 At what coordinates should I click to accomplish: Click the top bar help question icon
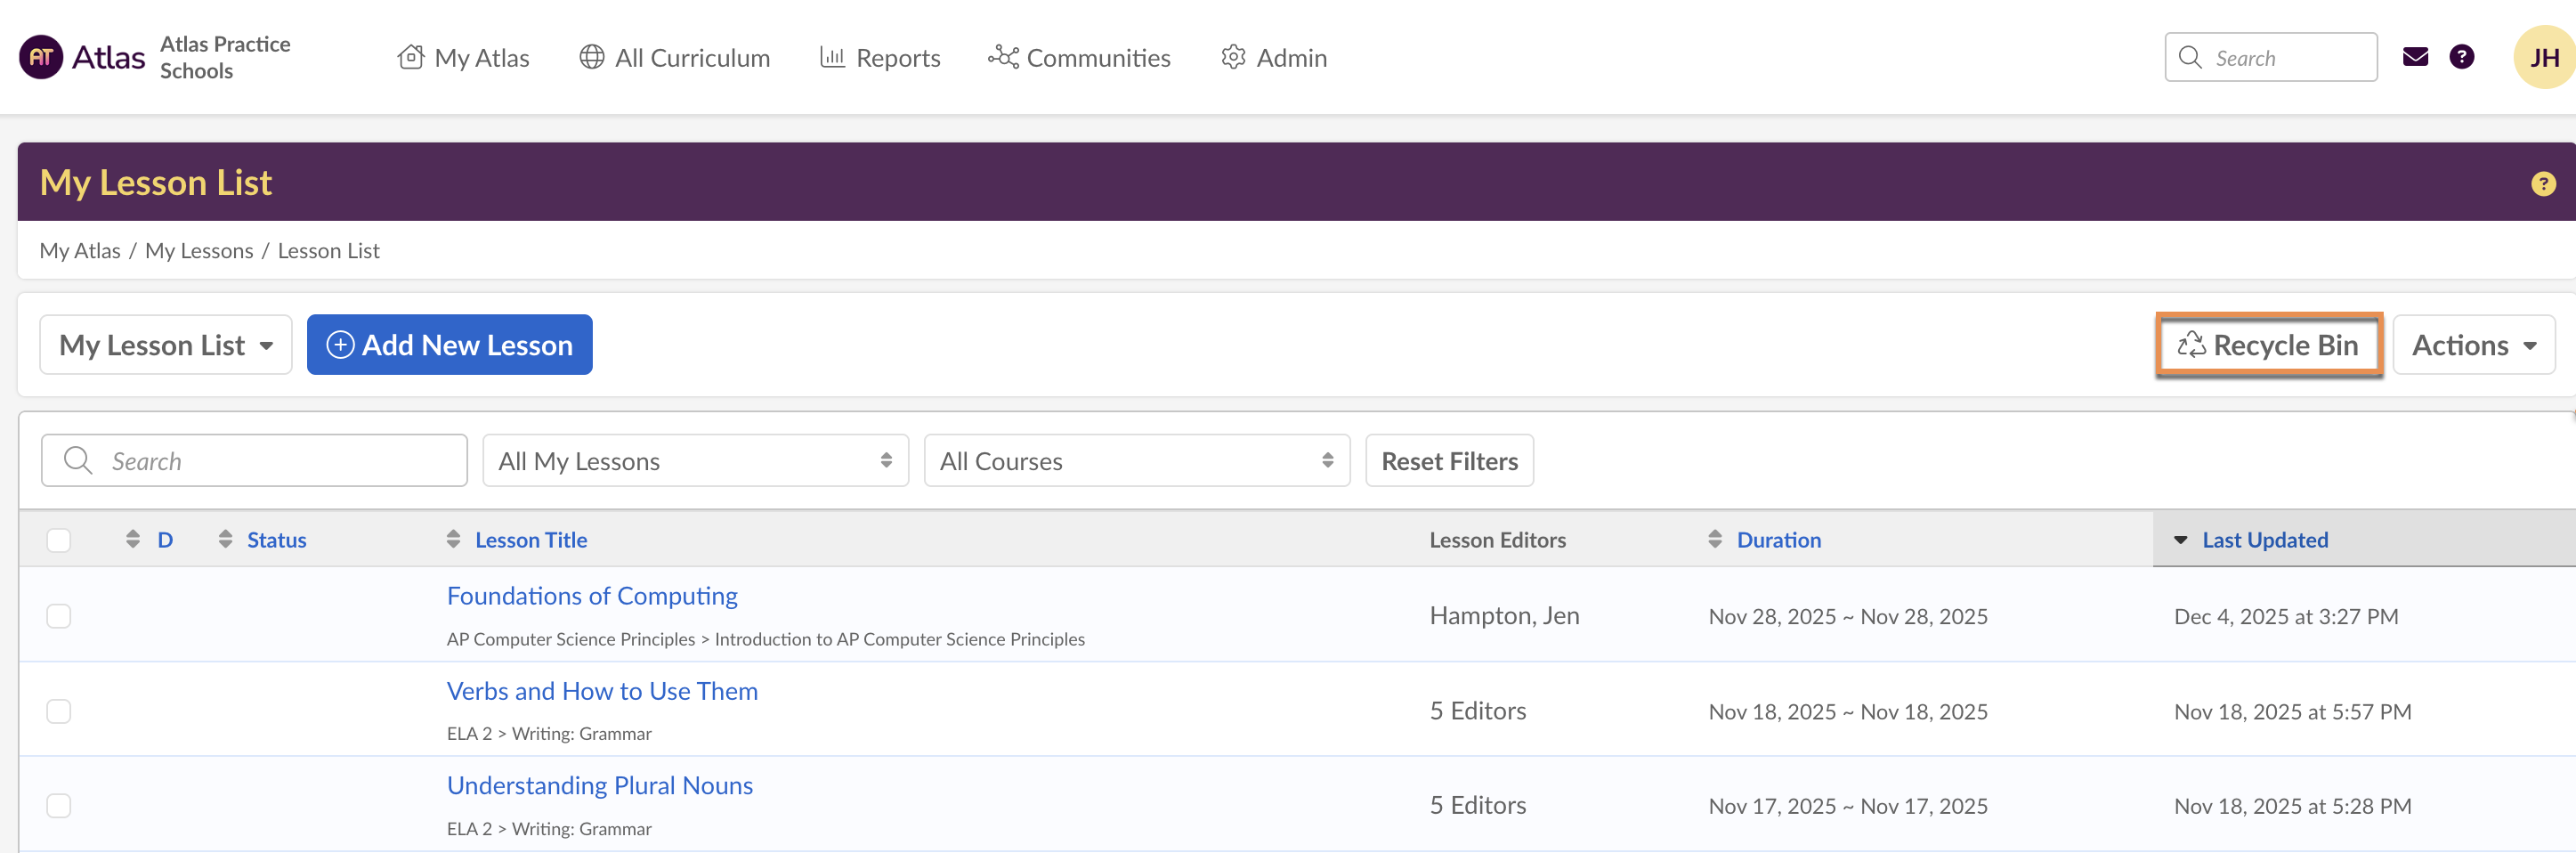(x=2461, y=57)
